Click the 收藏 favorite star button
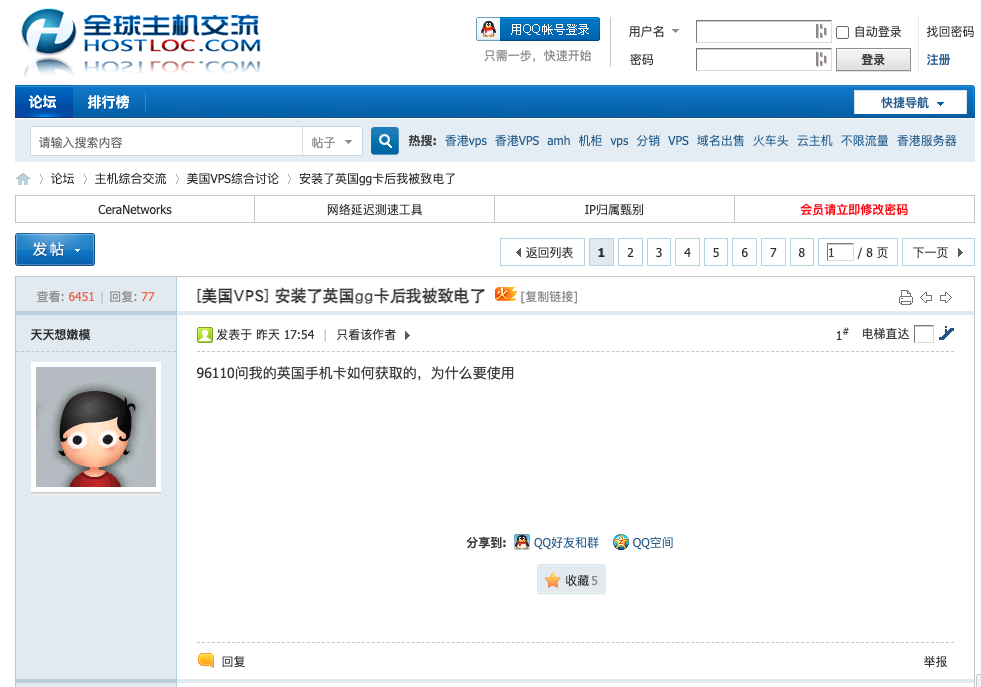The image size is (981, 687). 571,580
